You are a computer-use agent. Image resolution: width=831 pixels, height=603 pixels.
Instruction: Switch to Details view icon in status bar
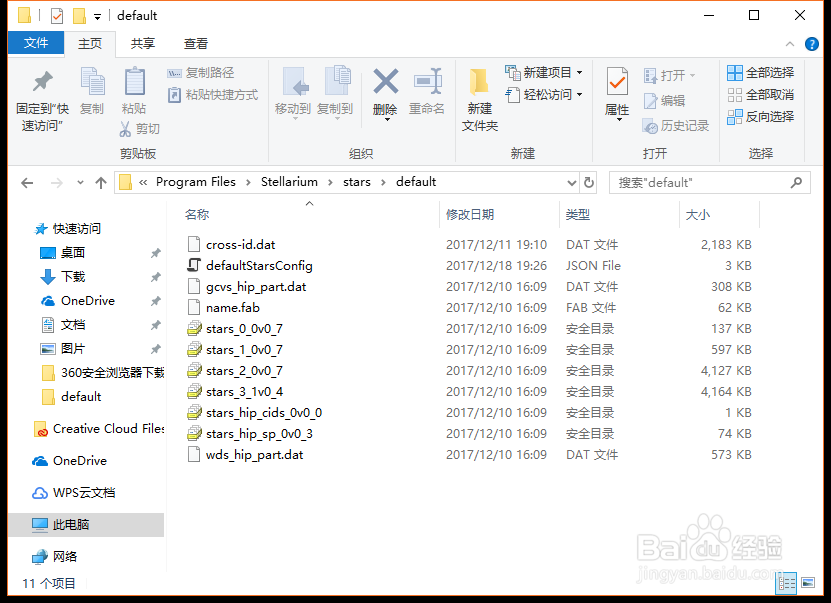(x=786, y=583)
